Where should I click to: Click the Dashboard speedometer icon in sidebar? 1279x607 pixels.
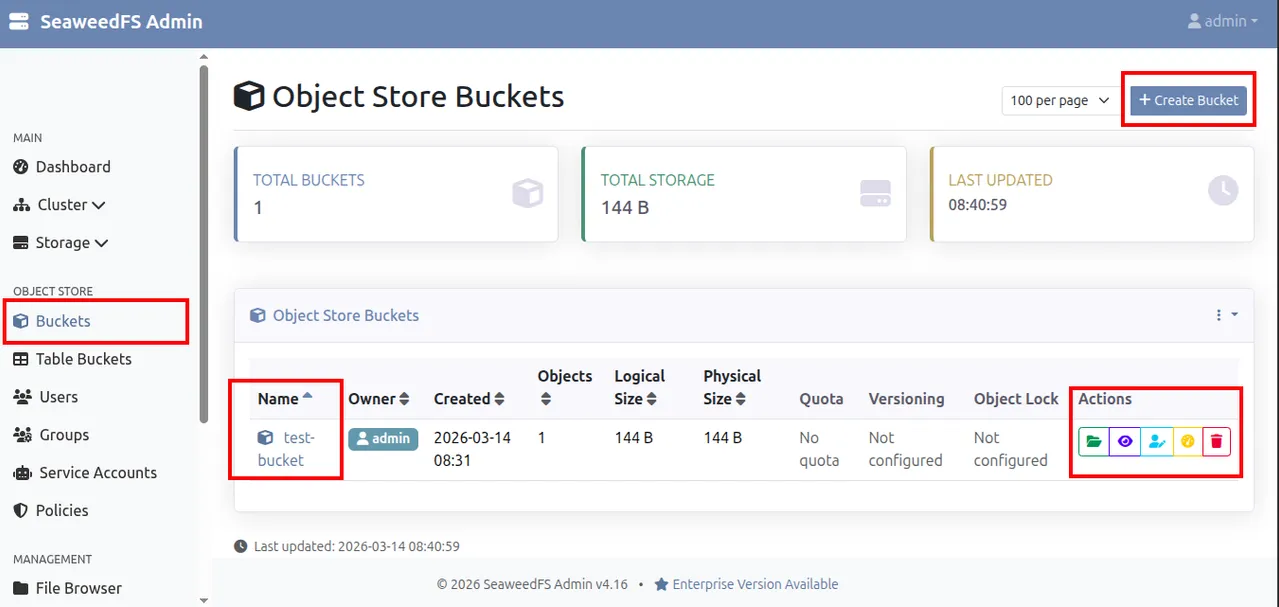[20, 167]
